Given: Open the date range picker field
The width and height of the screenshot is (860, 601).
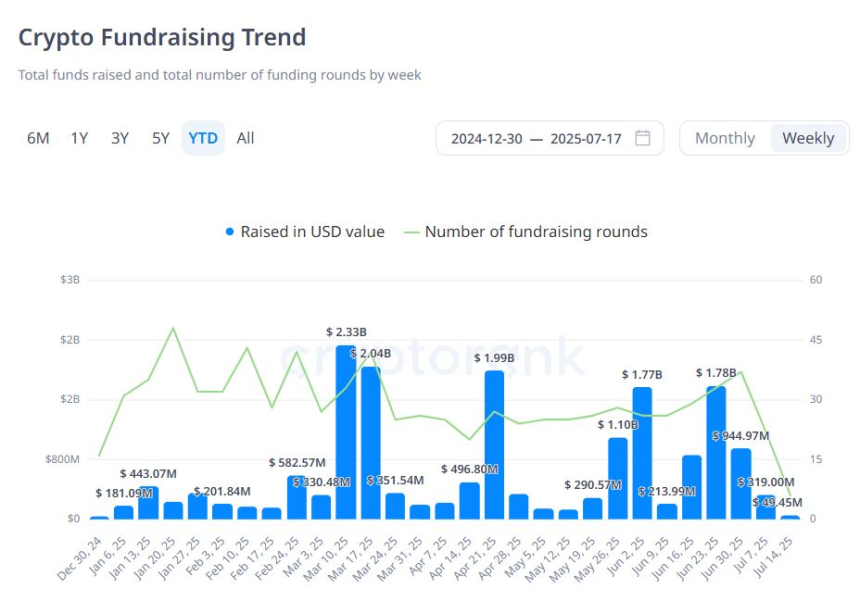Looking at the screenshot, I should [549, 138].
